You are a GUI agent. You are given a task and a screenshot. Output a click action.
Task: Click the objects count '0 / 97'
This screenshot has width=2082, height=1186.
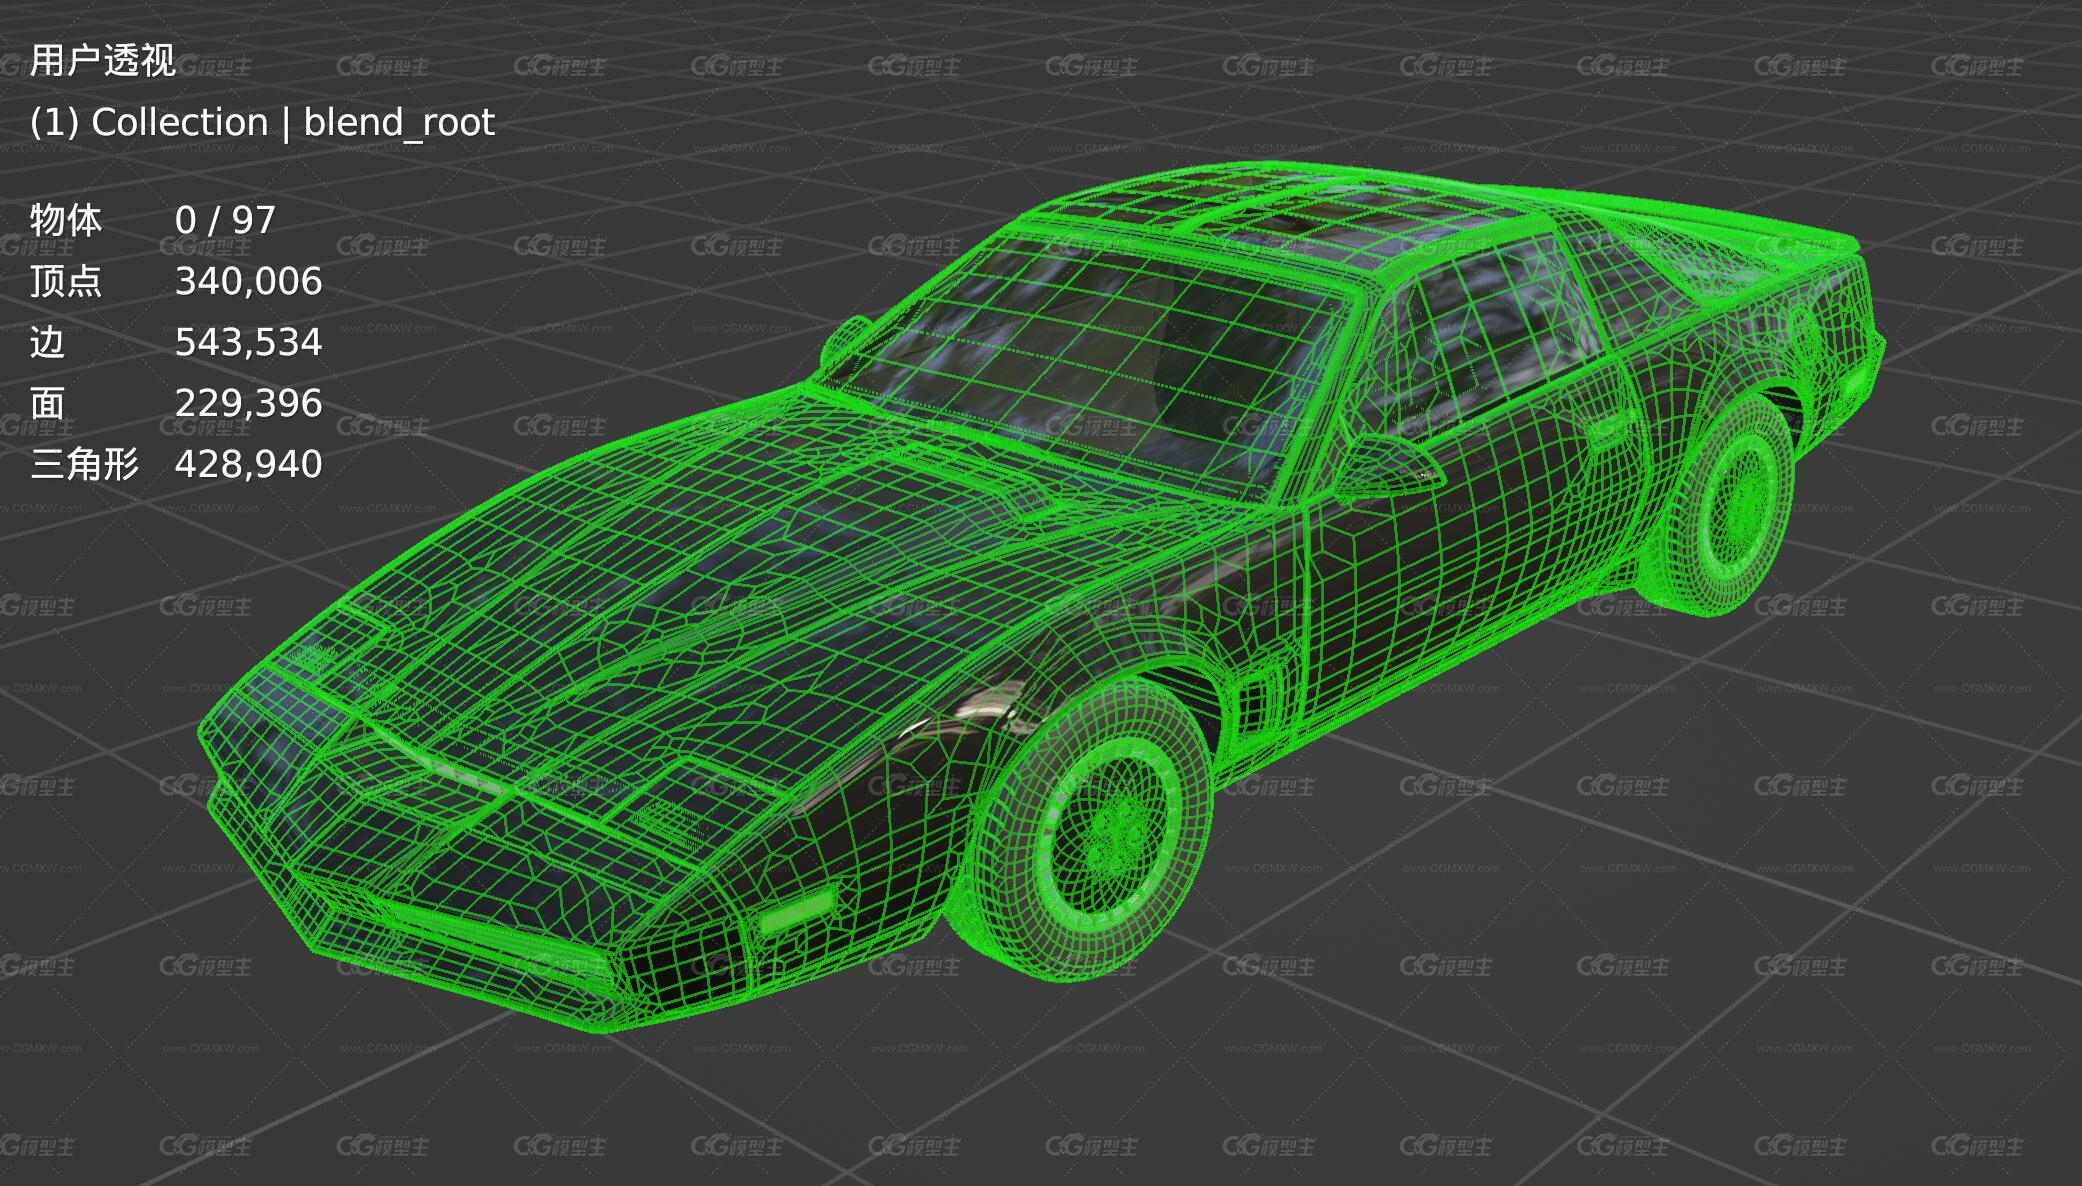[x=225, y=220]
